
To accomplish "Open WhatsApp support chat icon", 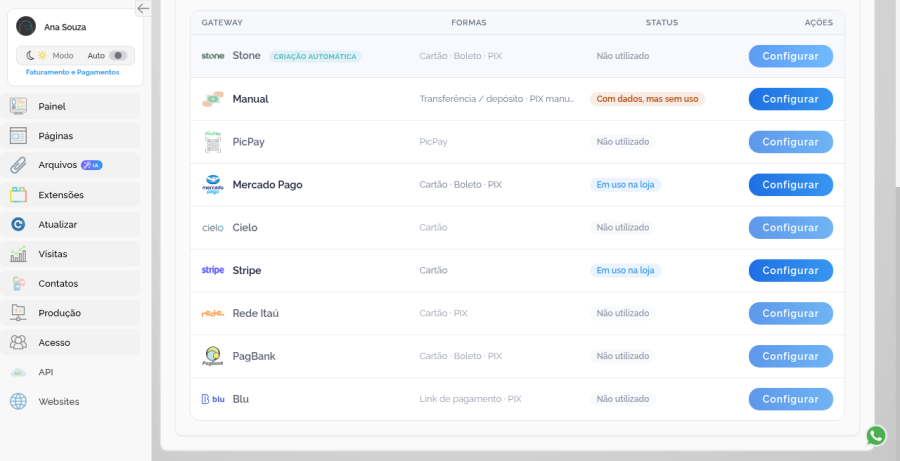I will point(876,436).
